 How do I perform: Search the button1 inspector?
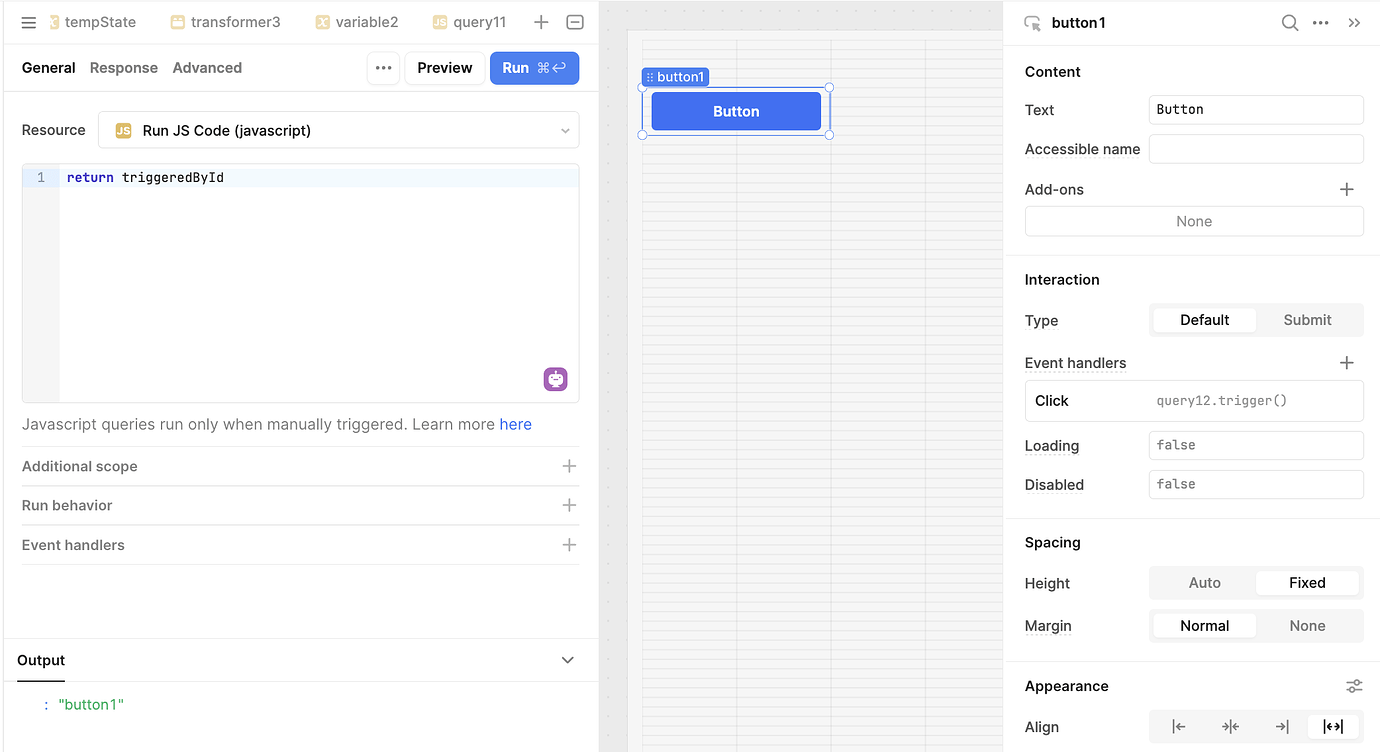click(1290, 23)
